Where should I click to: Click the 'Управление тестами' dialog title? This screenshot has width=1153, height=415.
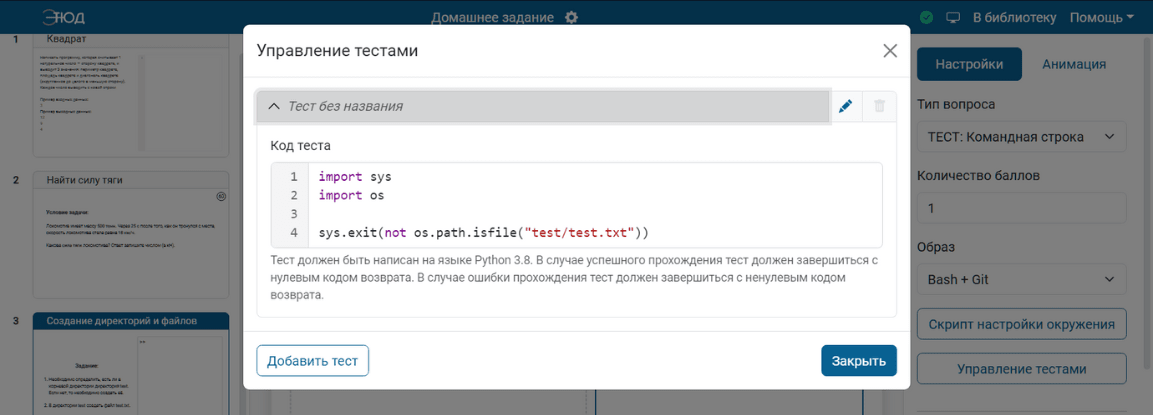(338, 51)
